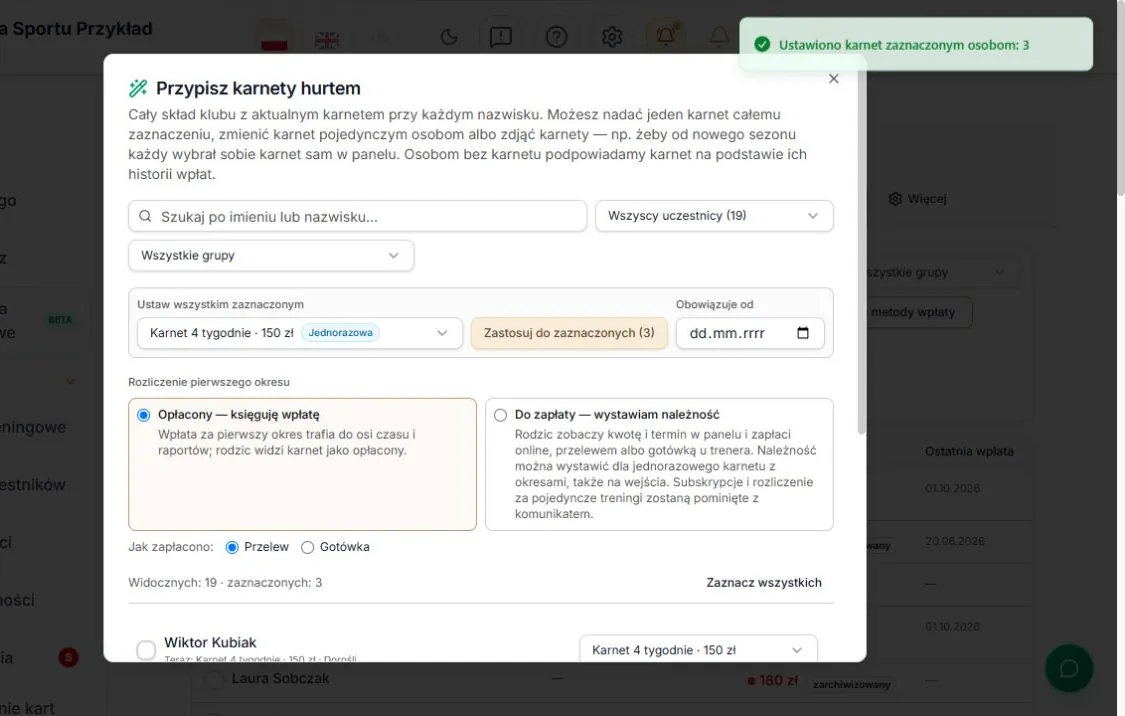Open the chat bubble widget
The width and height of the screenshot is (1125, 716).
click(x=1069, y=668)
